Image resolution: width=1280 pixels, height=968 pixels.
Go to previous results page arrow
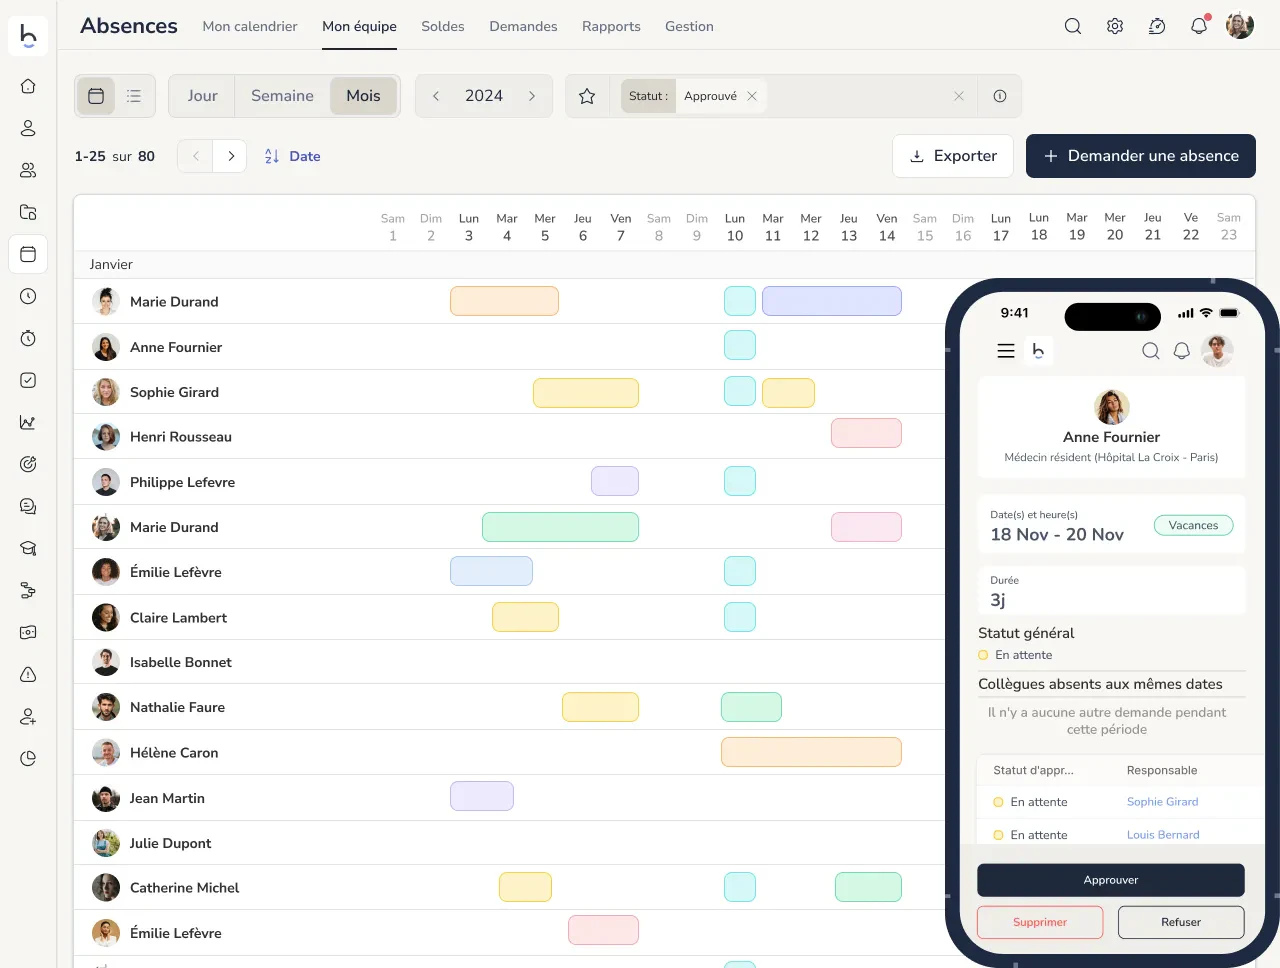[x=196, y=156]
